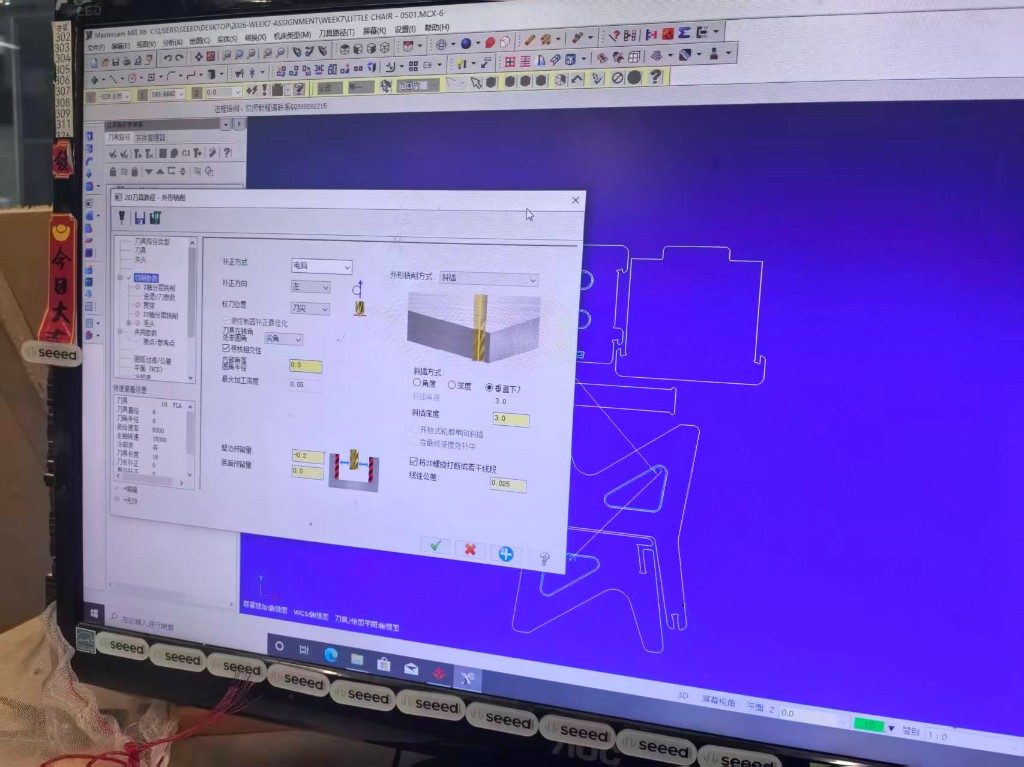Open the 外形铣削方式 dropdown showing 斜插
1024x767 pixels.
coord(488,278)
